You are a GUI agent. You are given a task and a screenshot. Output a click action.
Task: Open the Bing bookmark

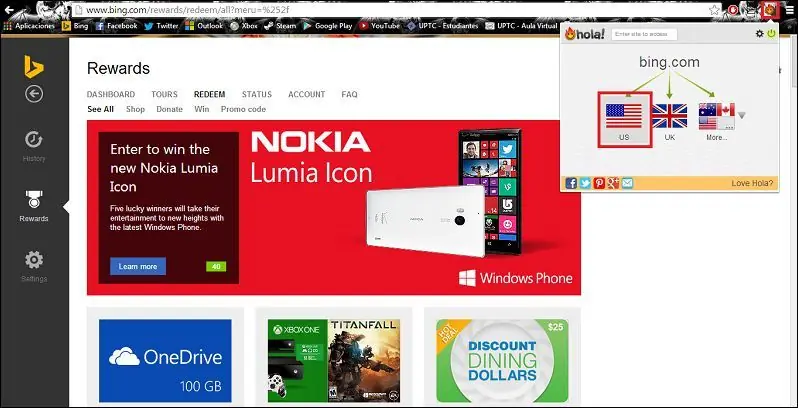[75, 25]
